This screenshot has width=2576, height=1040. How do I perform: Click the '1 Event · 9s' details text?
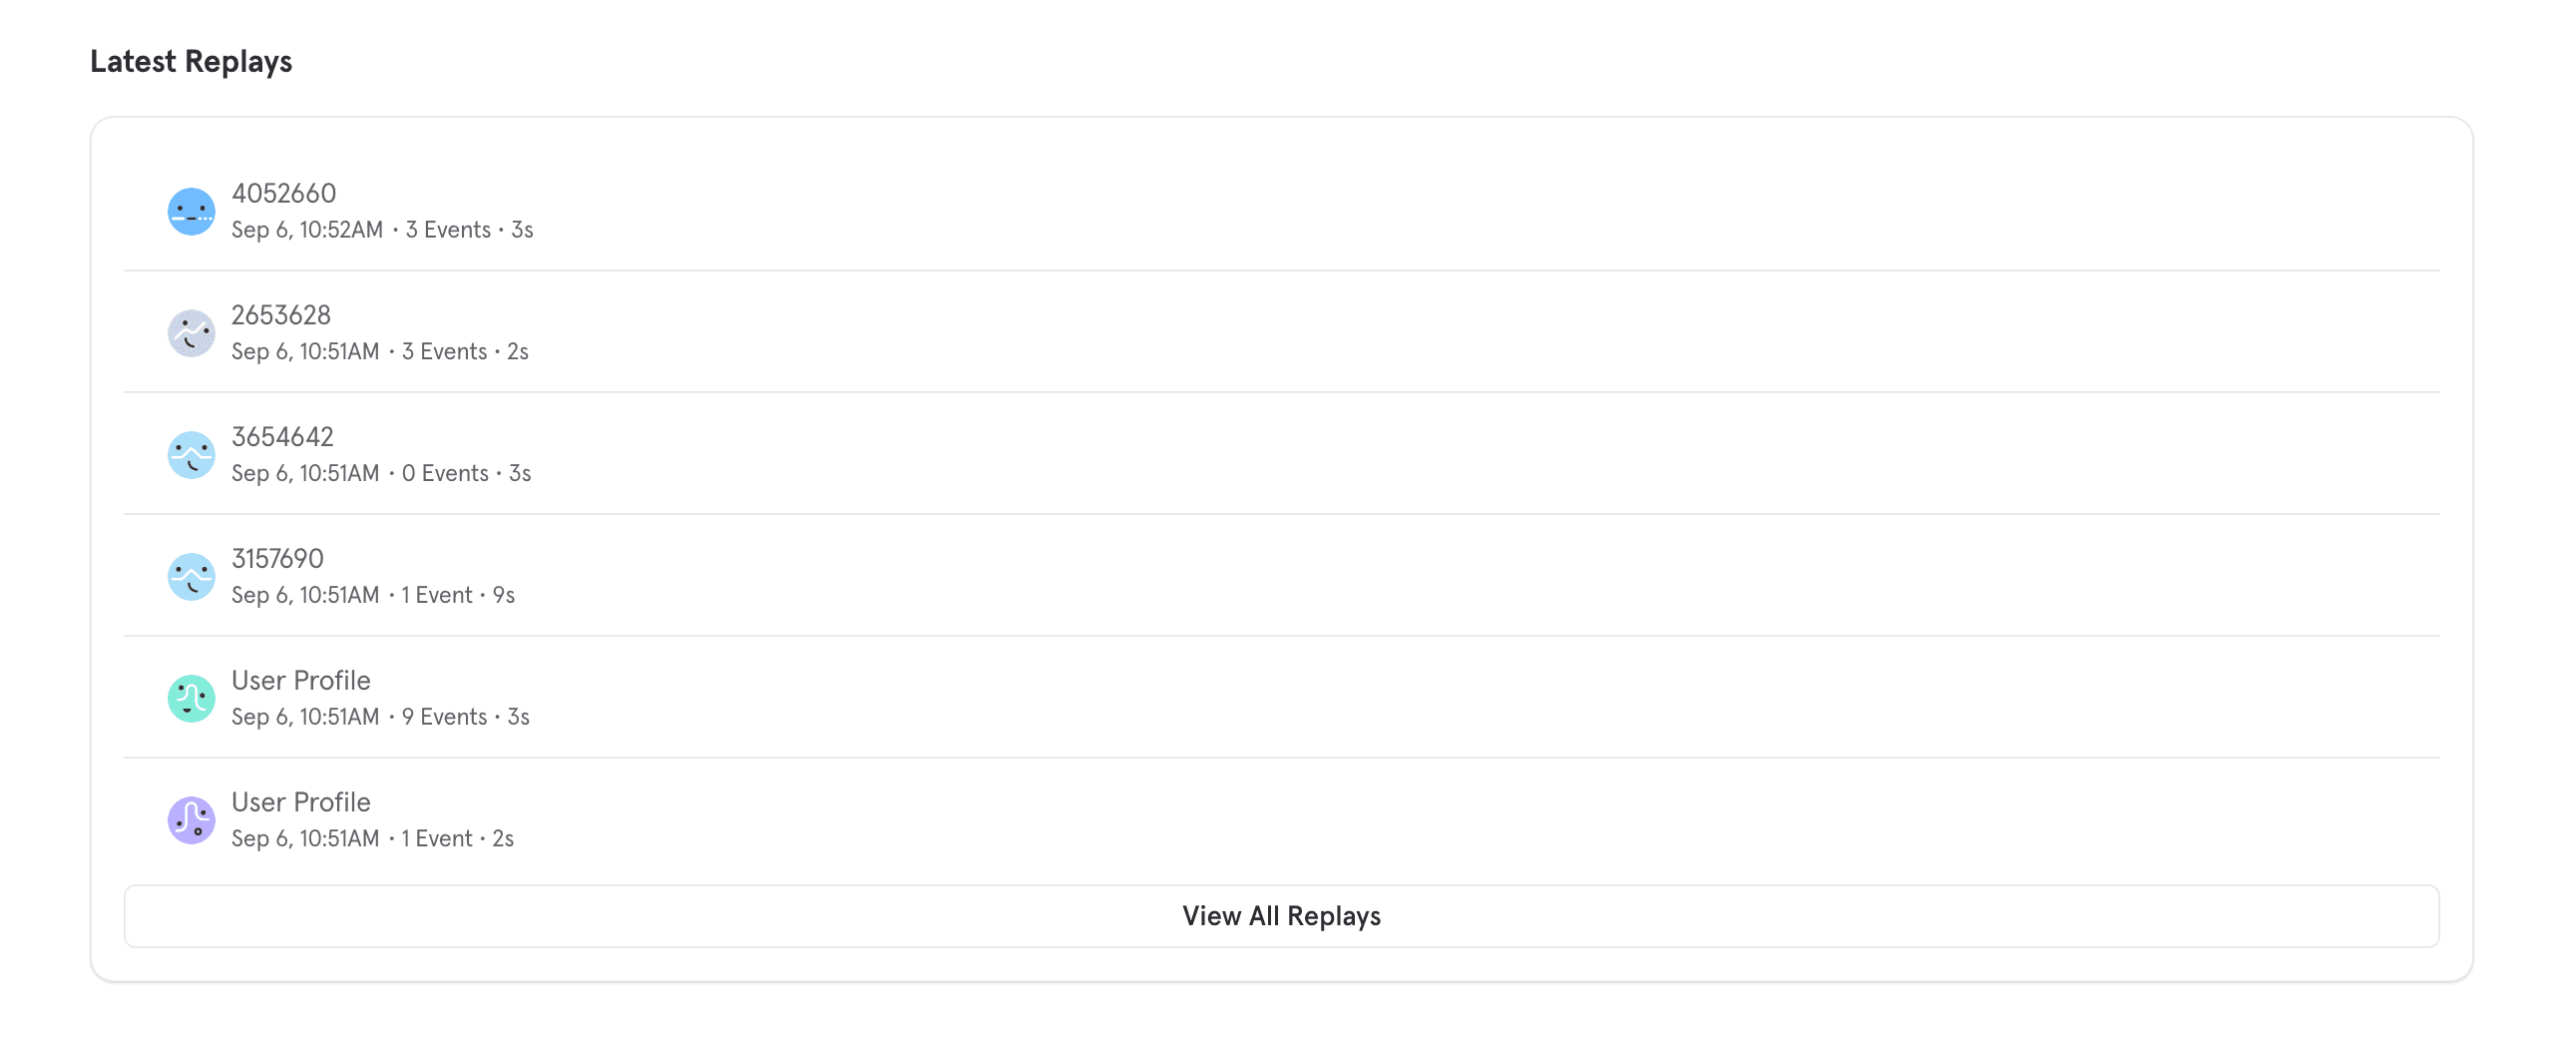373,596
